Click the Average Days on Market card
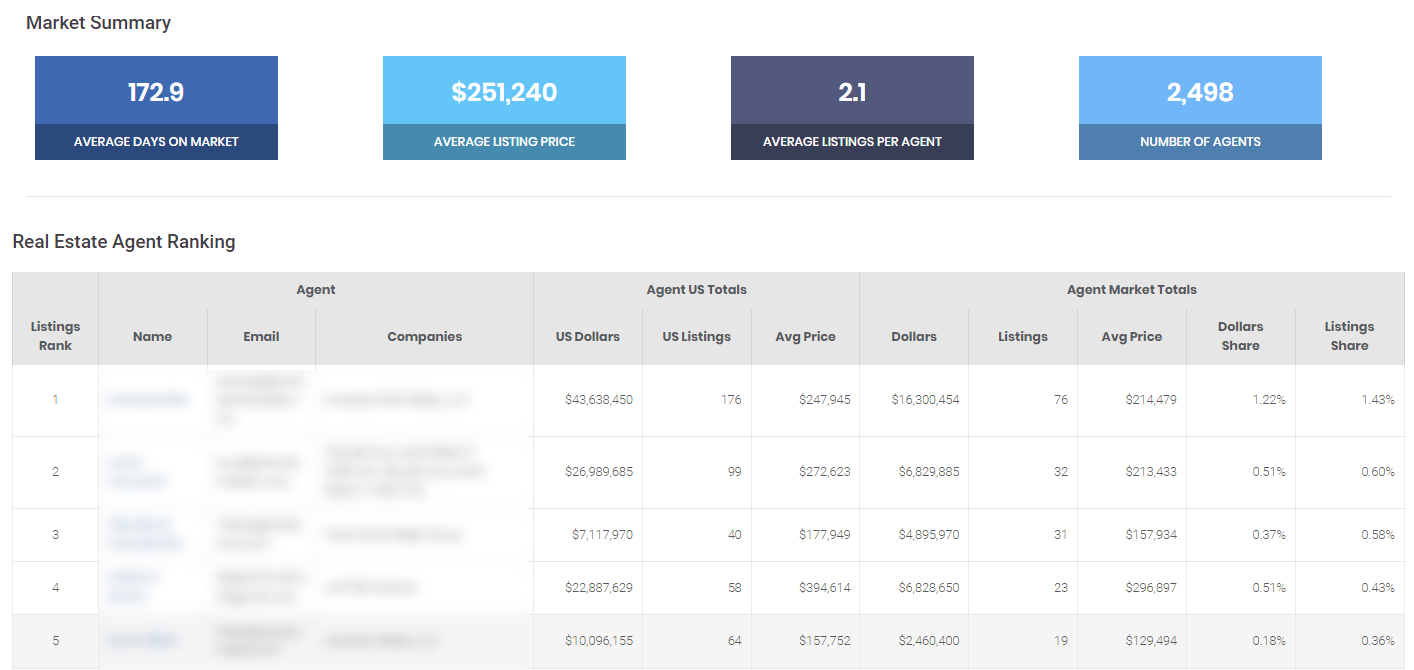 (156, 108)
